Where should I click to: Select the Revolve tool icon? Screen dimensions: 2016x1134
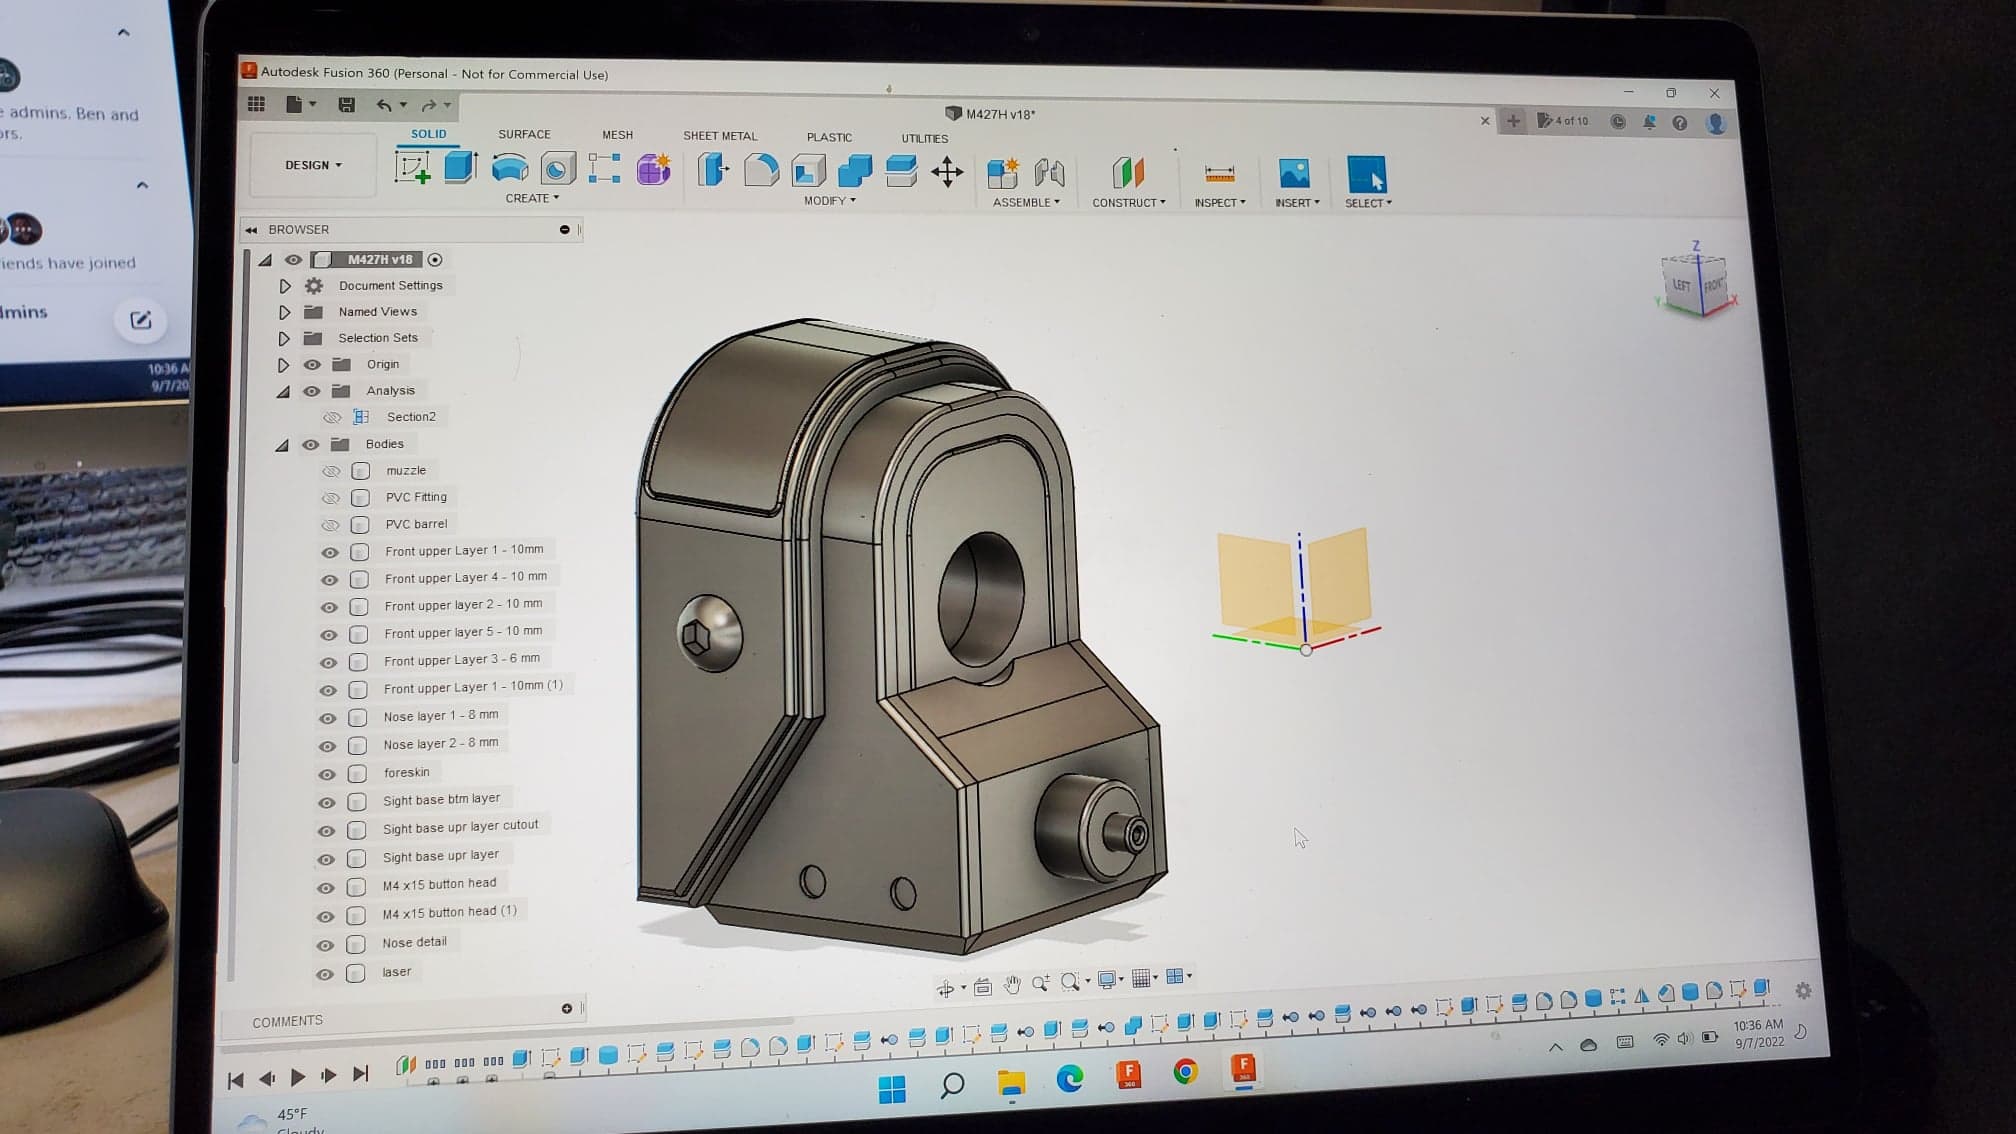pyautogui.click(x=509, y=169)
